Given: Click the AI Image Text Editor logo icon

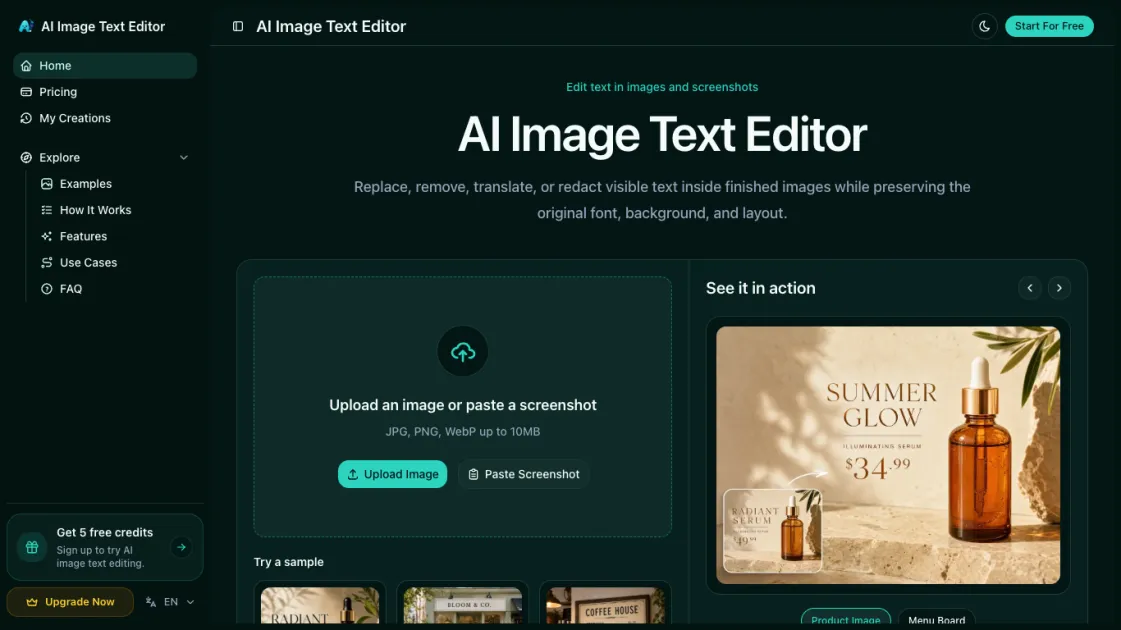Looking at the screenshot, I should (x=26, y=26).
